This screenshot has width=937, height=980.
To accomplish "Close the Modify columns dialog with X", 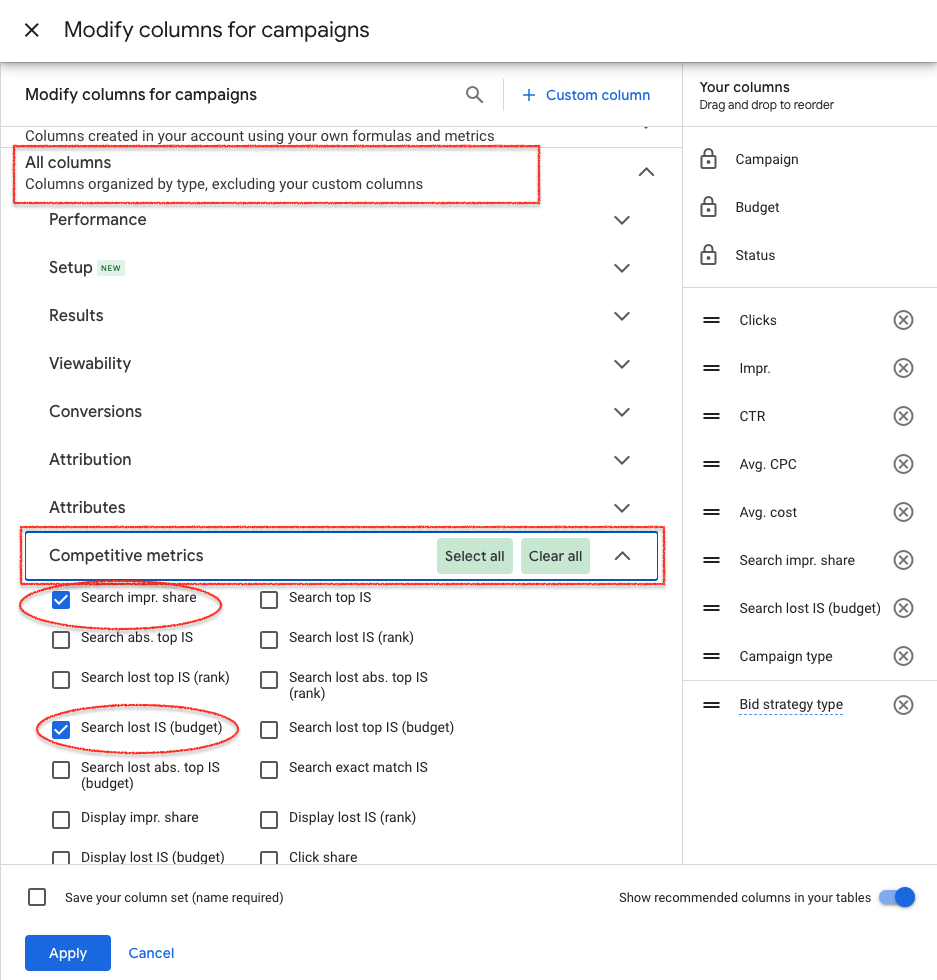I will click(x=32, y=30).
